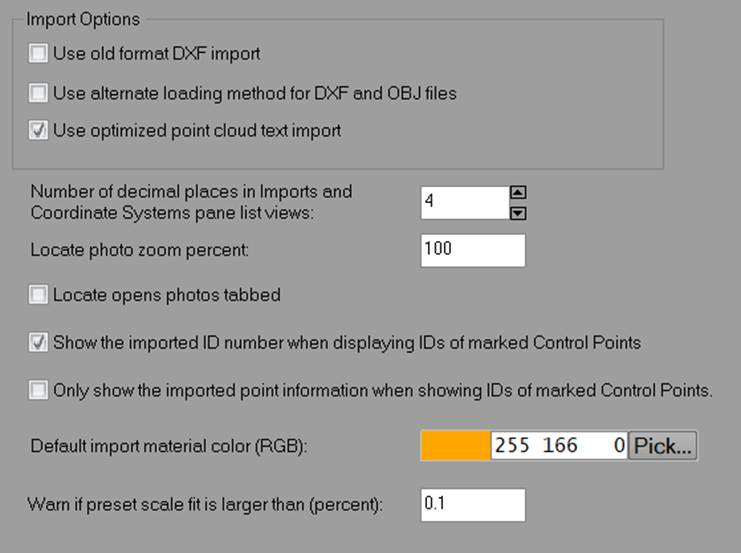Click the Import Options group title
The width and height of the screenshot is (741, 553).
point(83,19)
